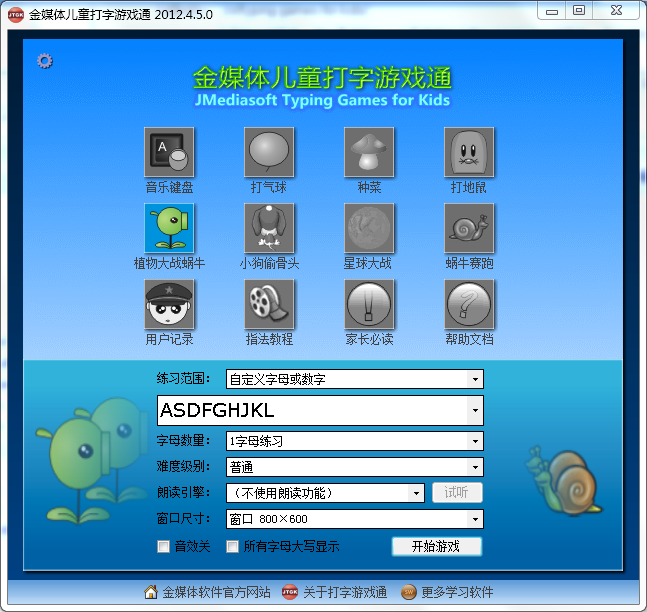Click the red JTGK icon in footer
The height and width of the screenshot is (612, 647).
click(x=290, y=592)
